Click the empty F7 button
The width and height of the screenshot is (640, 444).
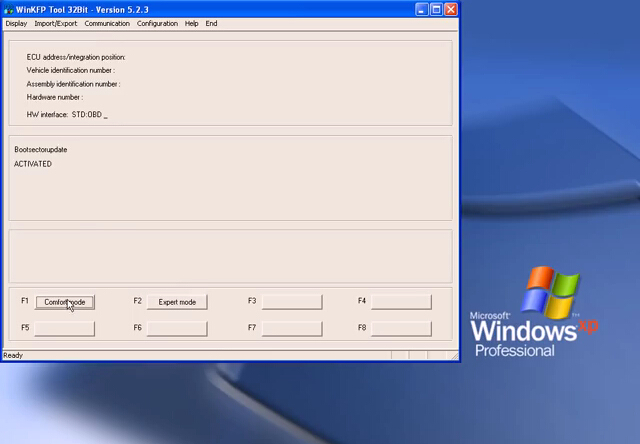[292, 329]
